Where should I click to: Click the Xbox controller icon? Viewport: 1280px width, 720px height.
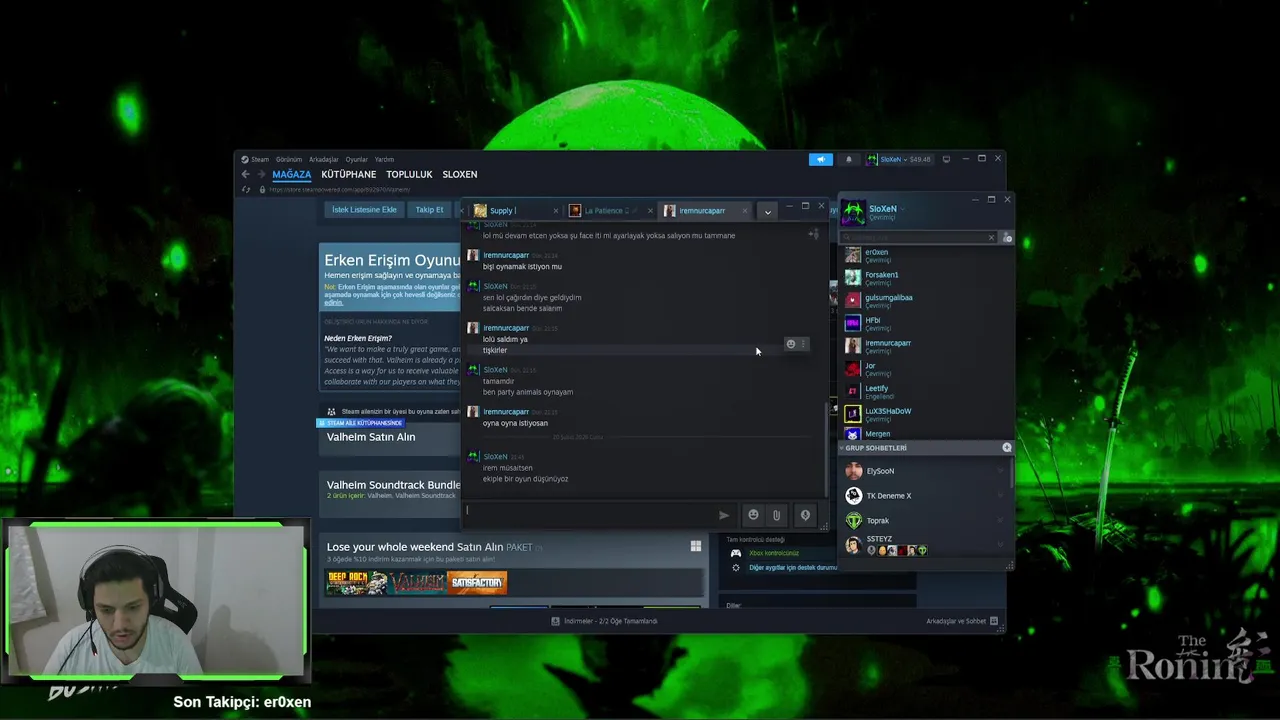pos(736,553)
